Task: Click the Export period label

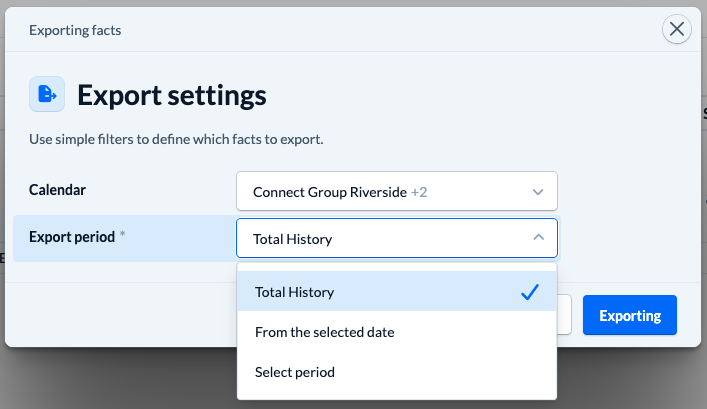Action: coord(72,237)
